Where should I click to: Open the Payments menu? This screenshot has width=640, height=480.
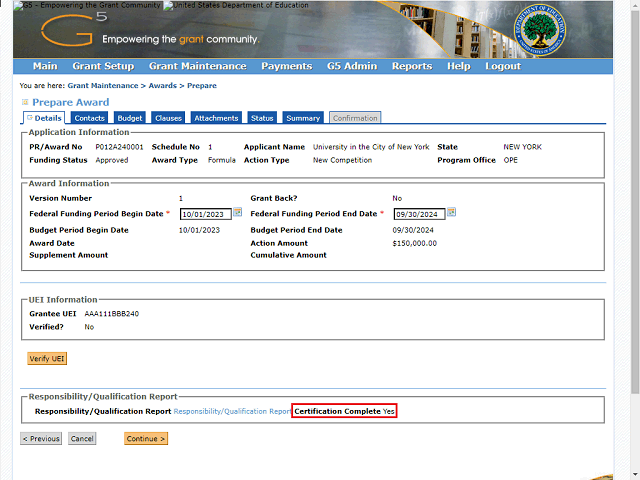[286, 66]
